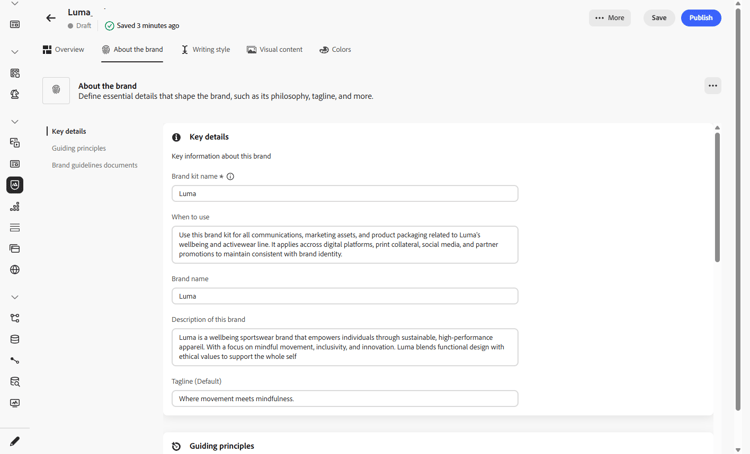
Task: Open the Writing style tab
Action: point(205,49)
